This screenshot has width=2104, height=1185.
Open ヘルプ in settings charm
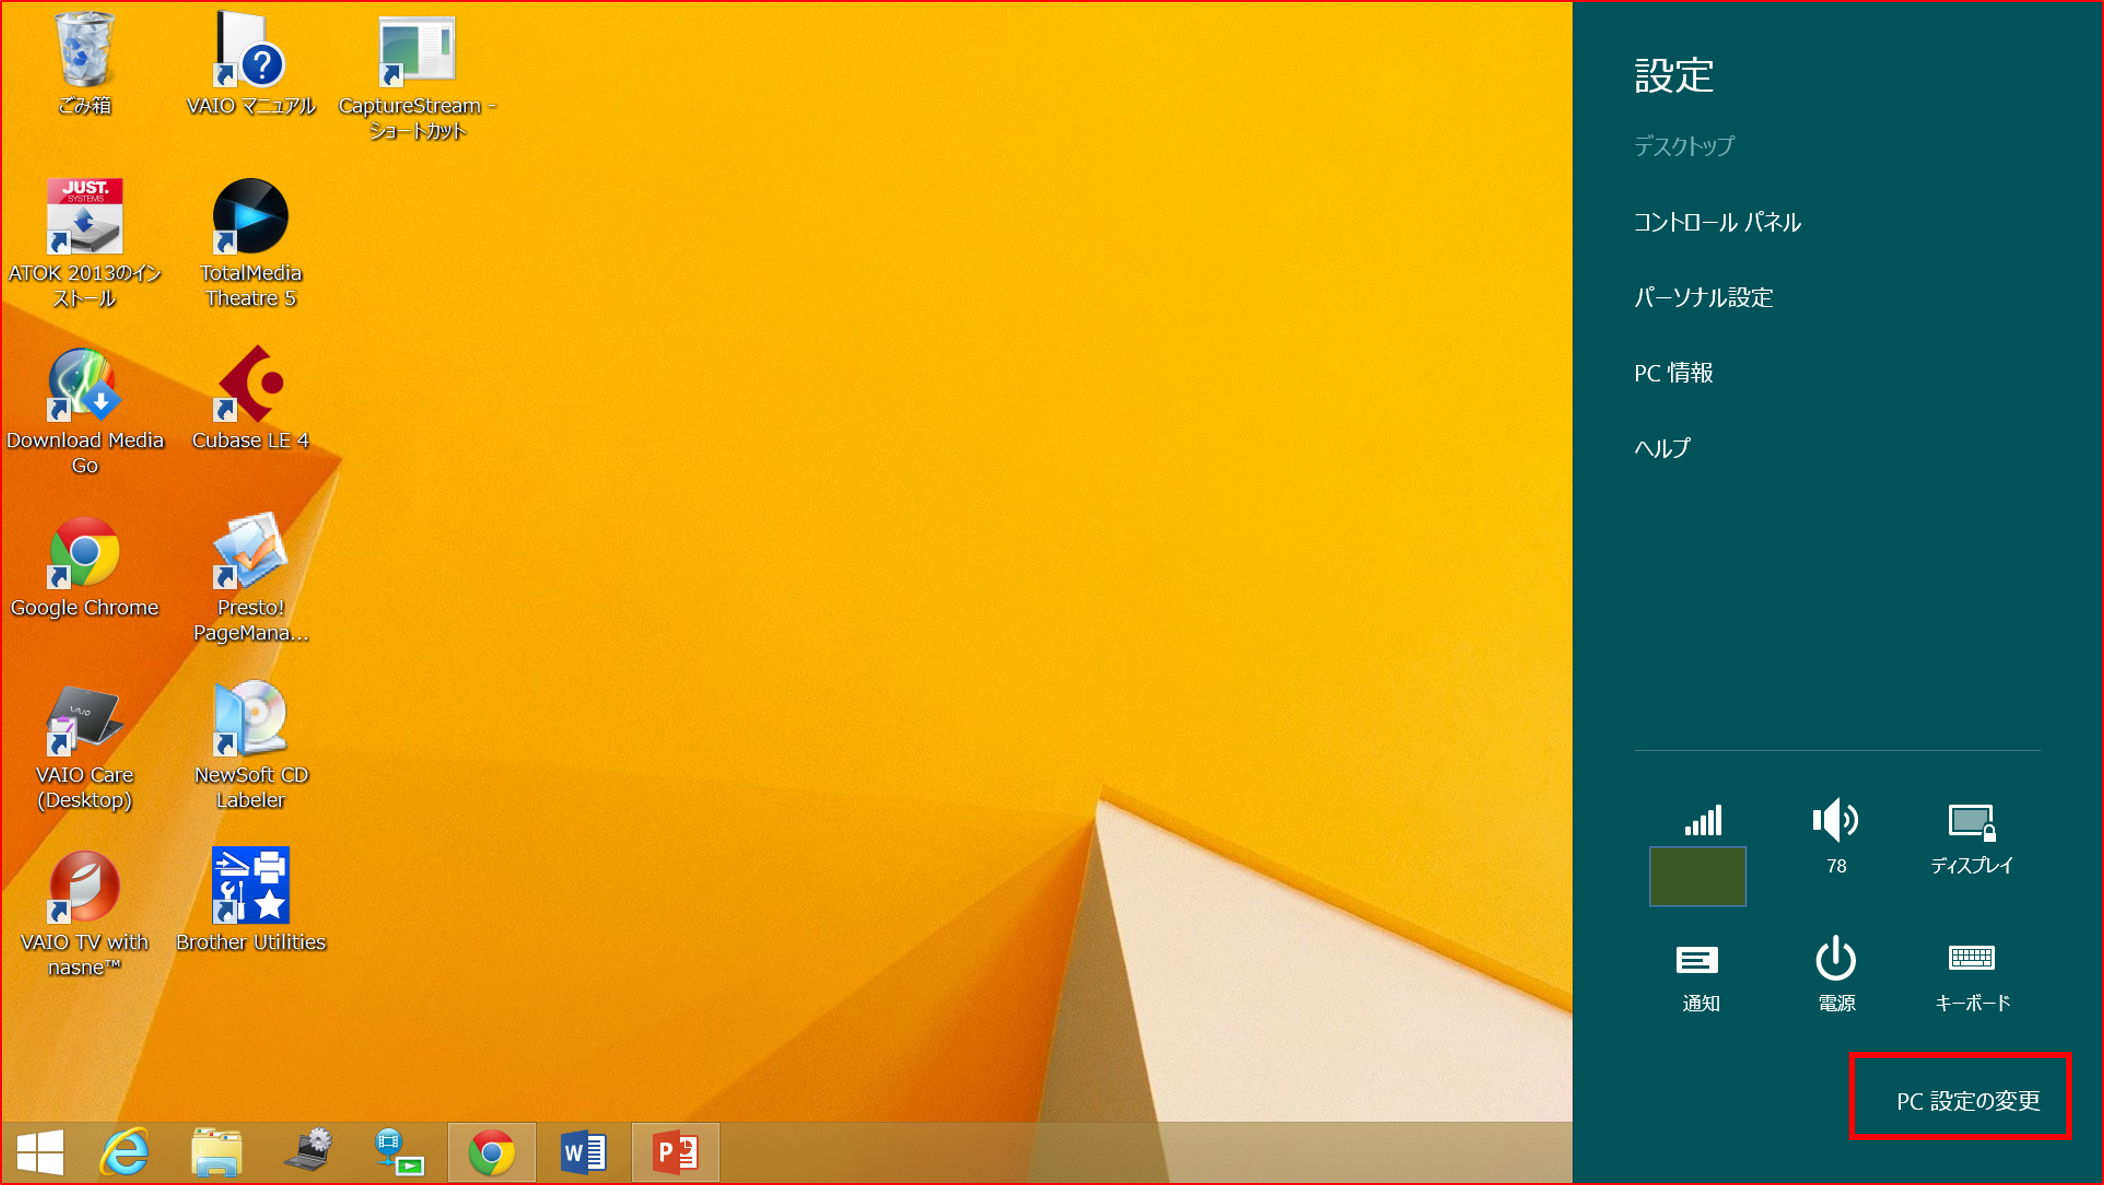(x=1662, y=448)
